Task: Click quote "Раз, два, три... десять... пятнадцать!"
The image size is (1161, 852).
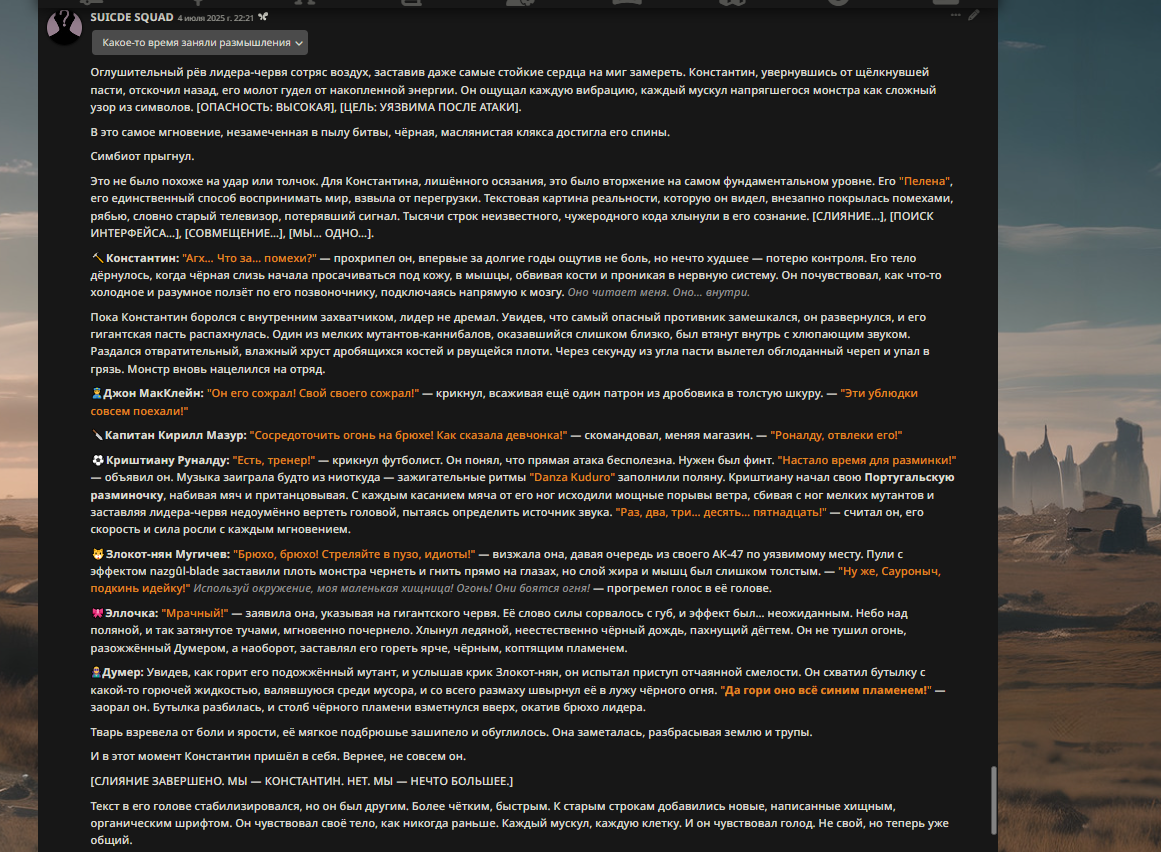Action: pyautogui.click(x=721, y=512)
